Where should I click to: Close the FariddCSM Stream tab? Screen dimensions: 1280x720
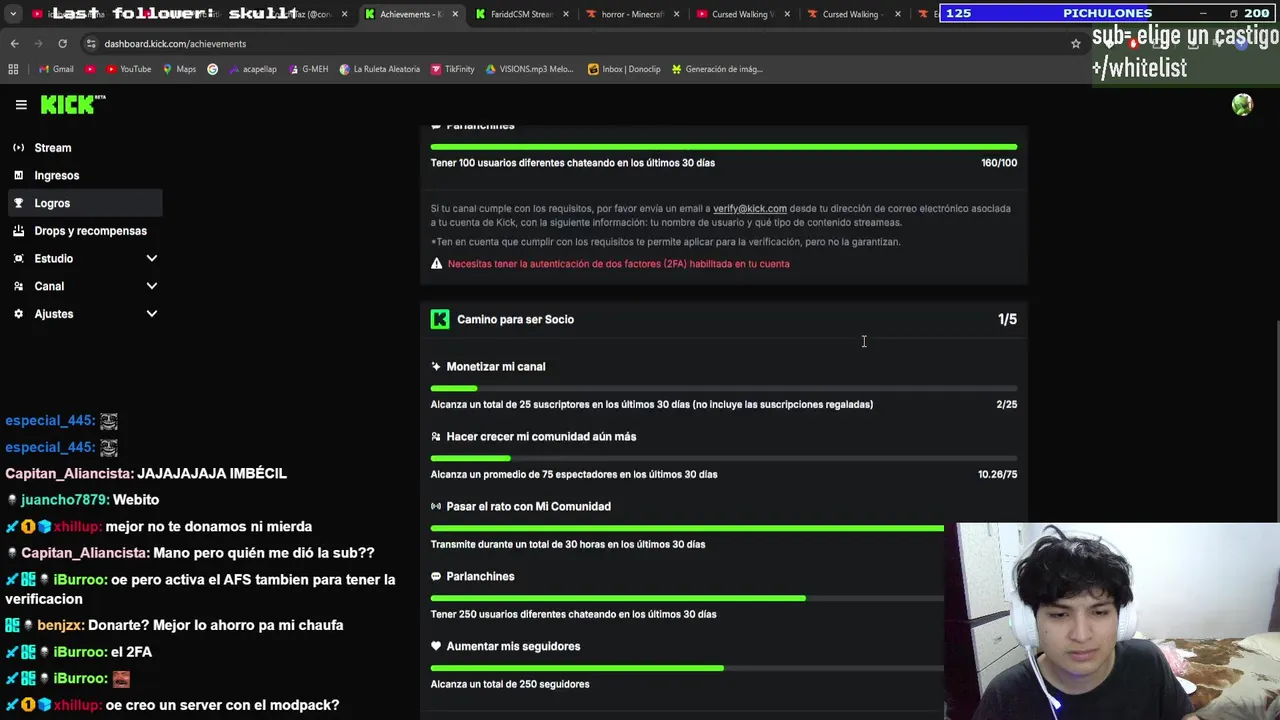tap(565, 14)
